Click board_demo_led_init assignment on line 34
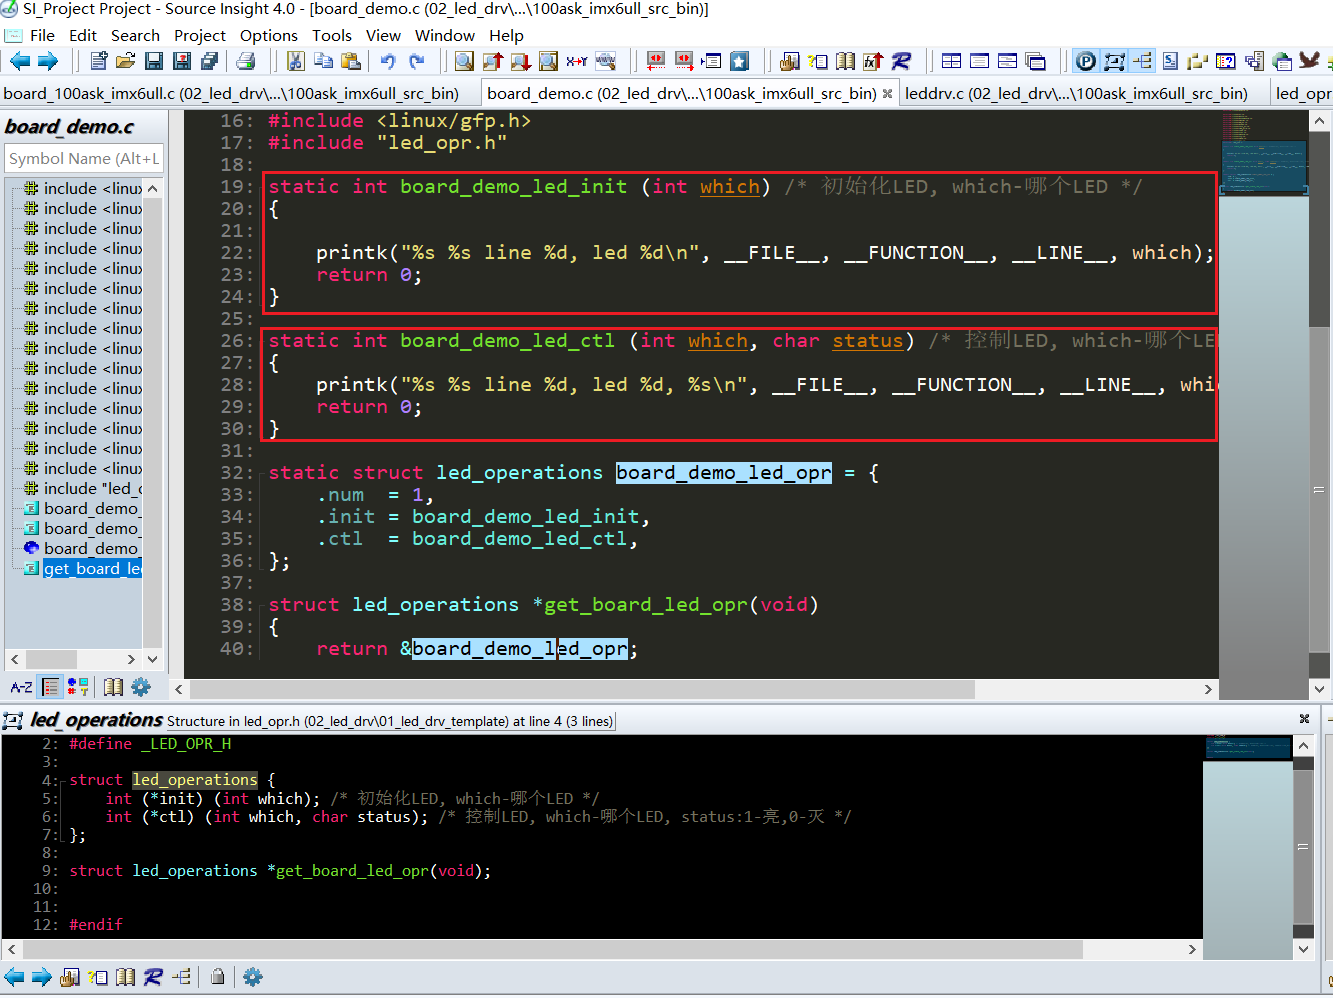 pos(526,517)
